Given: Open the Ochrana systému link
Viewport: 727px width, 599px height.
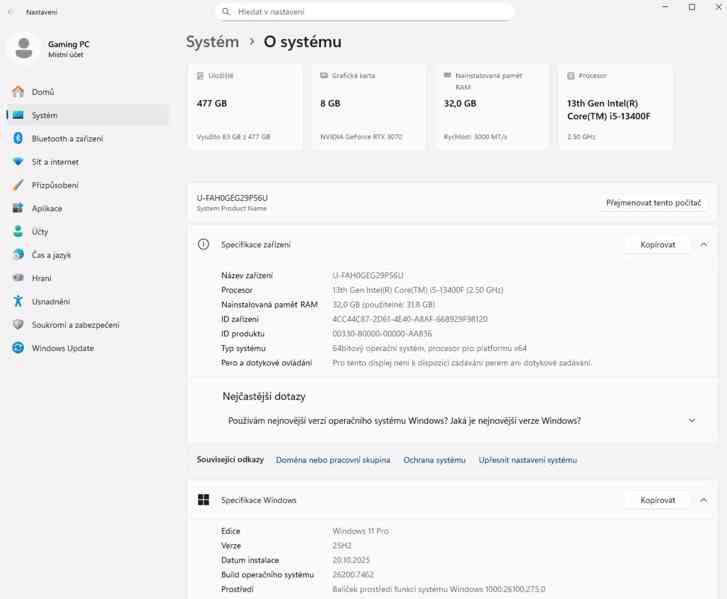Looking at the screenshot, I should [x=434, y=460].
